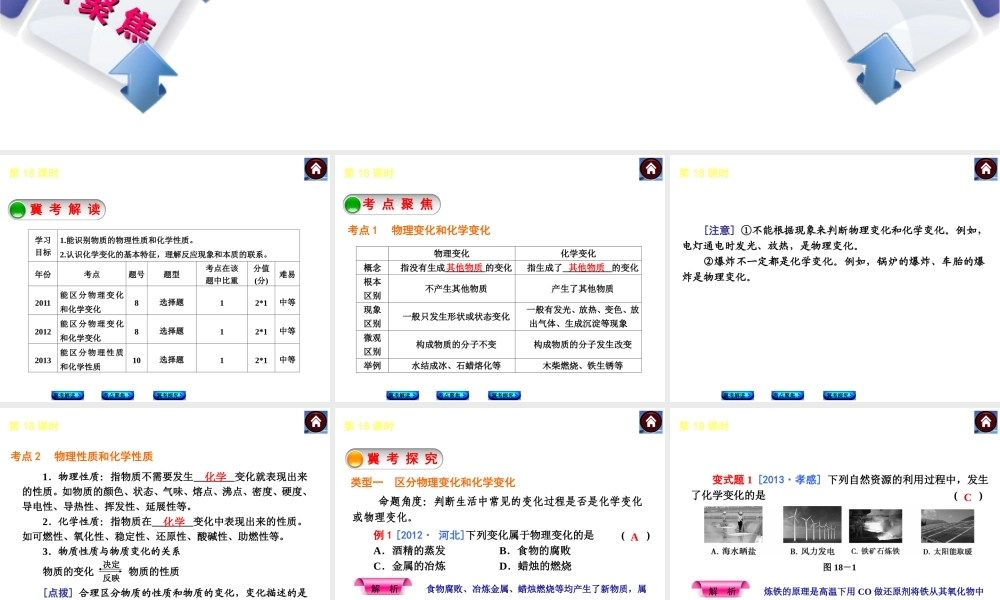Click the orange 冀考探究 badge

coord(394,458)
